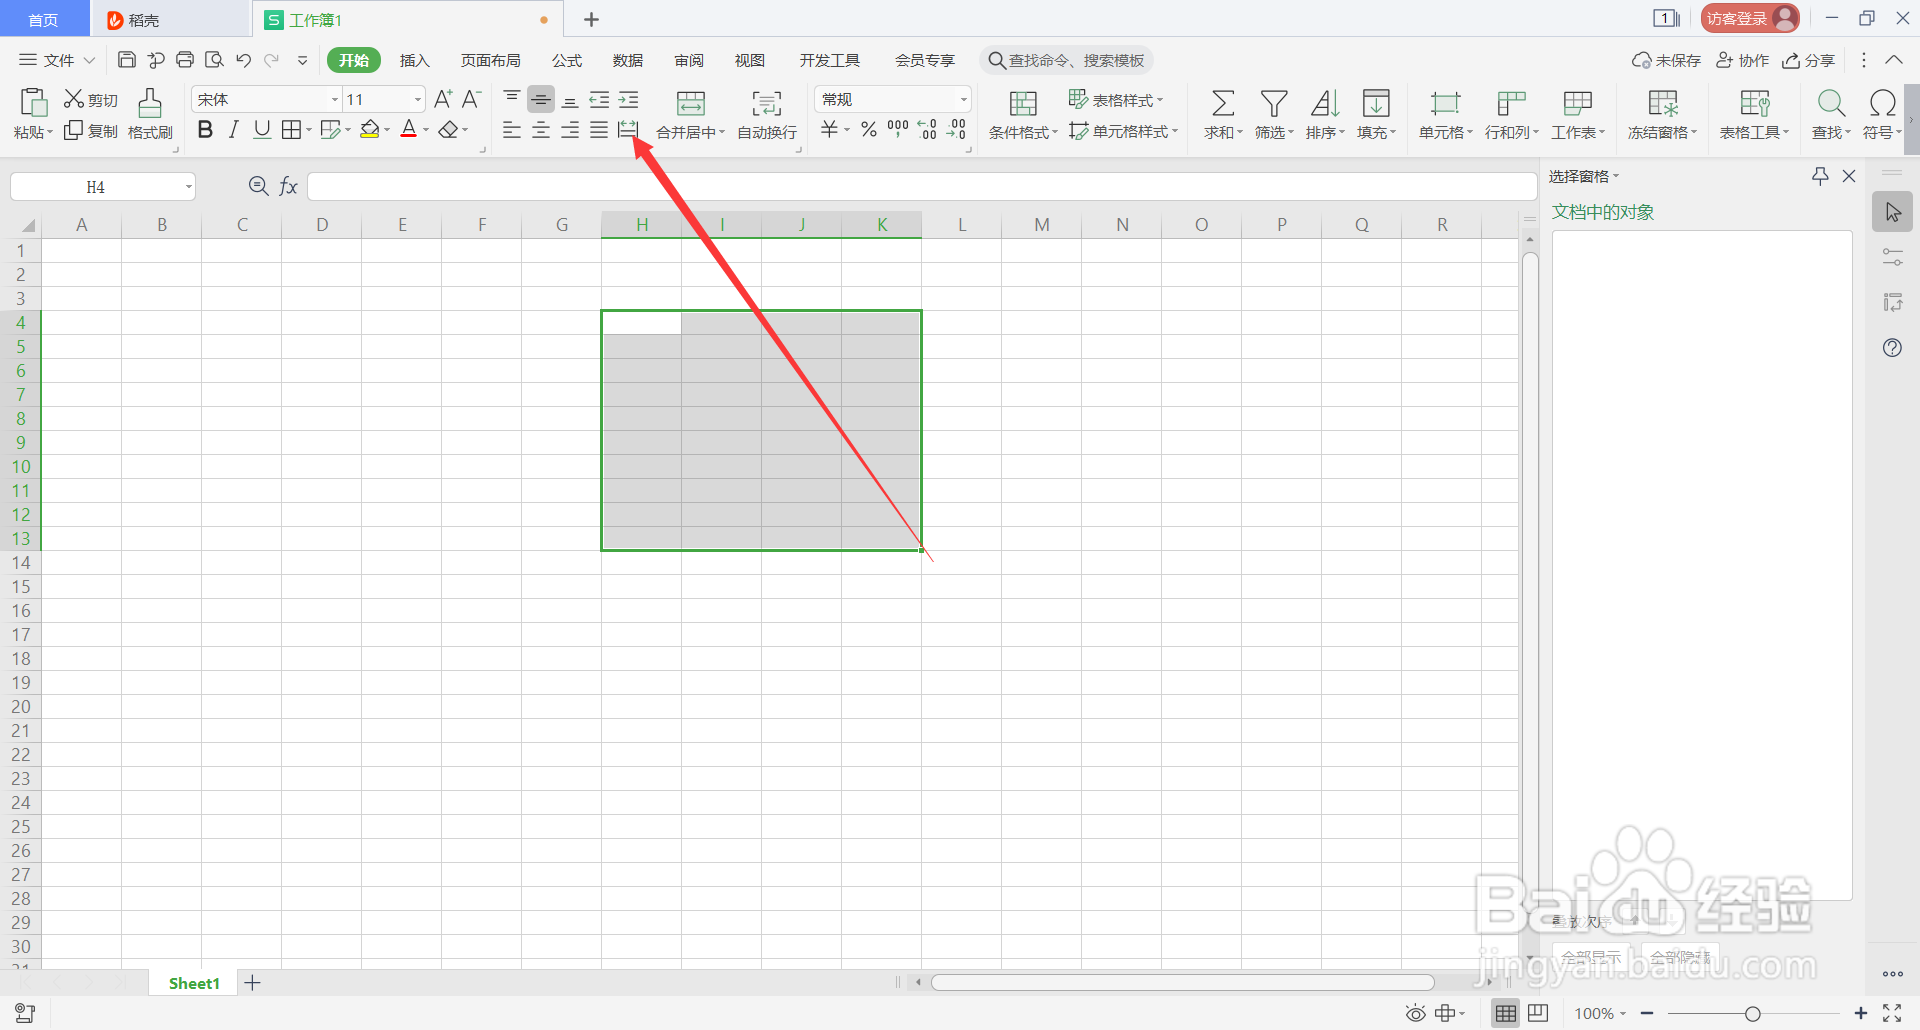Apply currency format icon
Screen dimensions: 1920x1030
tap(830, 130)
